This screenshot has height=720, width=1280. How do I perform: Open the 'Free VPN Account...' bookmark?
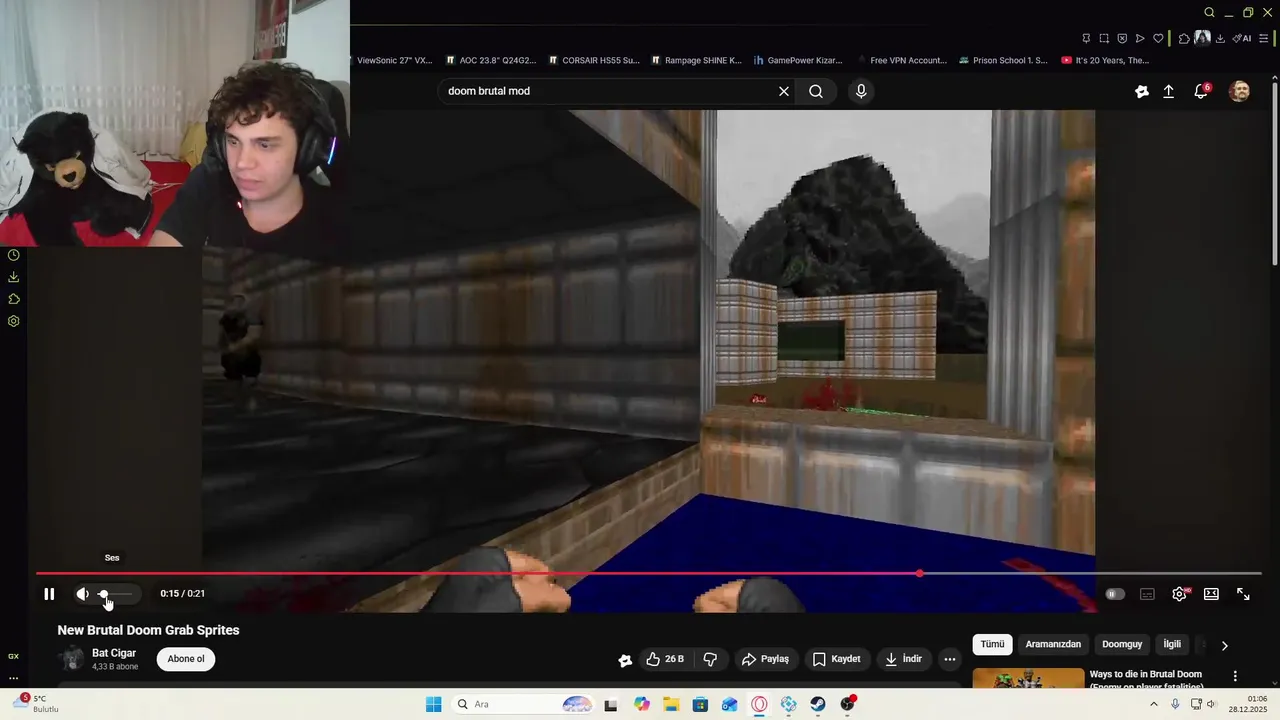901,60
